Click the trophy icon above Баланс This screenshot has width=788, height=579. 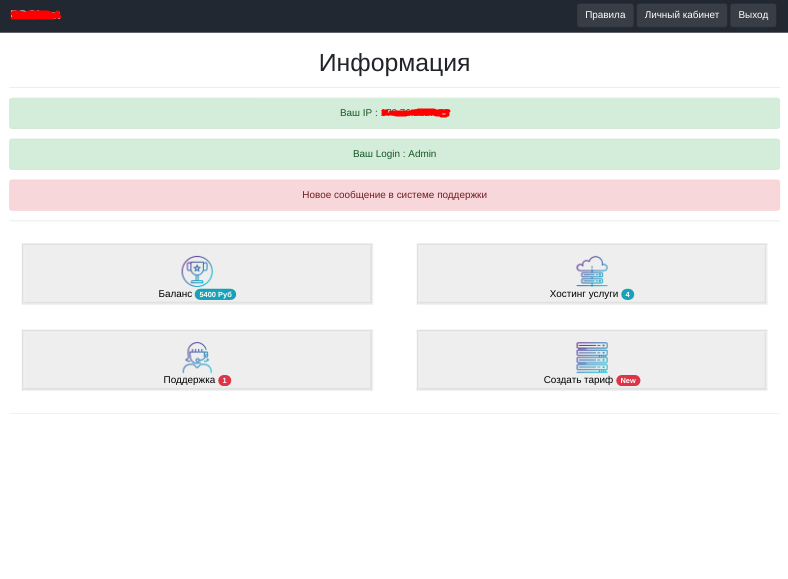pos(197,270)
